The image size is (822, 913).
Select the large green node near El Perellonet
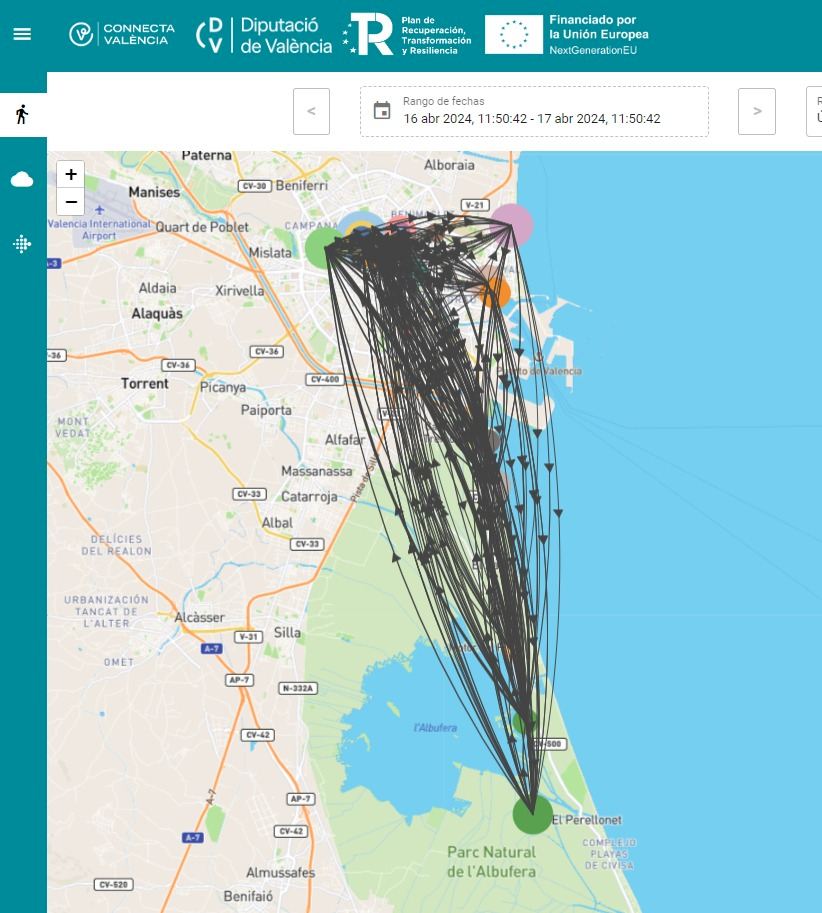tap(532, 814)
